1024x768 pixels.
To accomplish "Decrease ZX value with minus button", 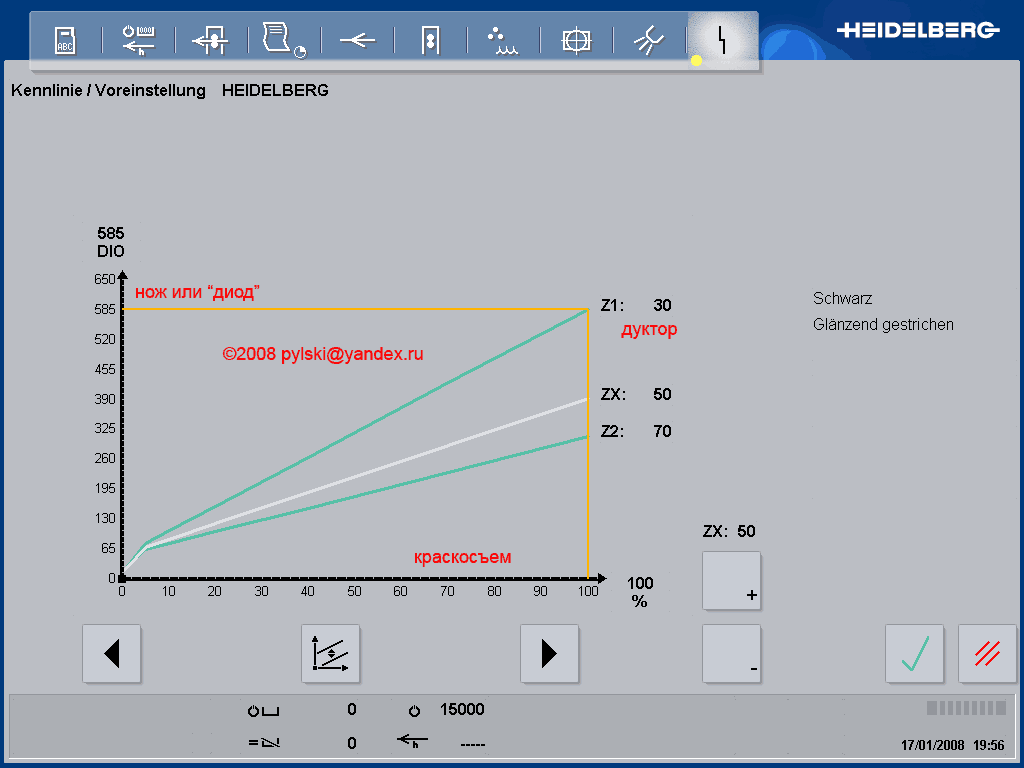I will (731, 654).
